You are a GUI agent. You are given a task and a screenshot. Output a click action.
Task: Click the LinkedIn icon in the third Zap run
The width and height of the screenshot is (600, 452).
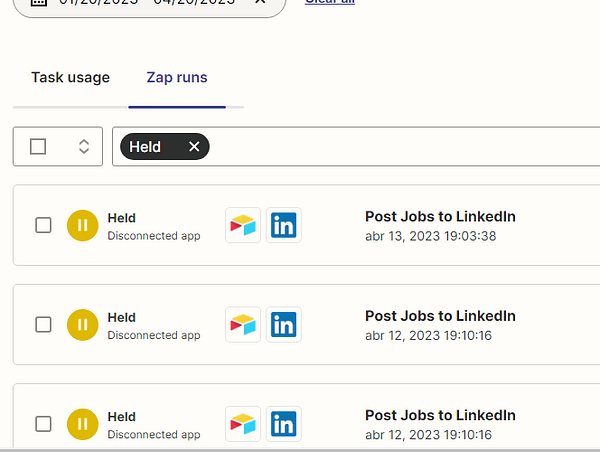coord(284,424)
